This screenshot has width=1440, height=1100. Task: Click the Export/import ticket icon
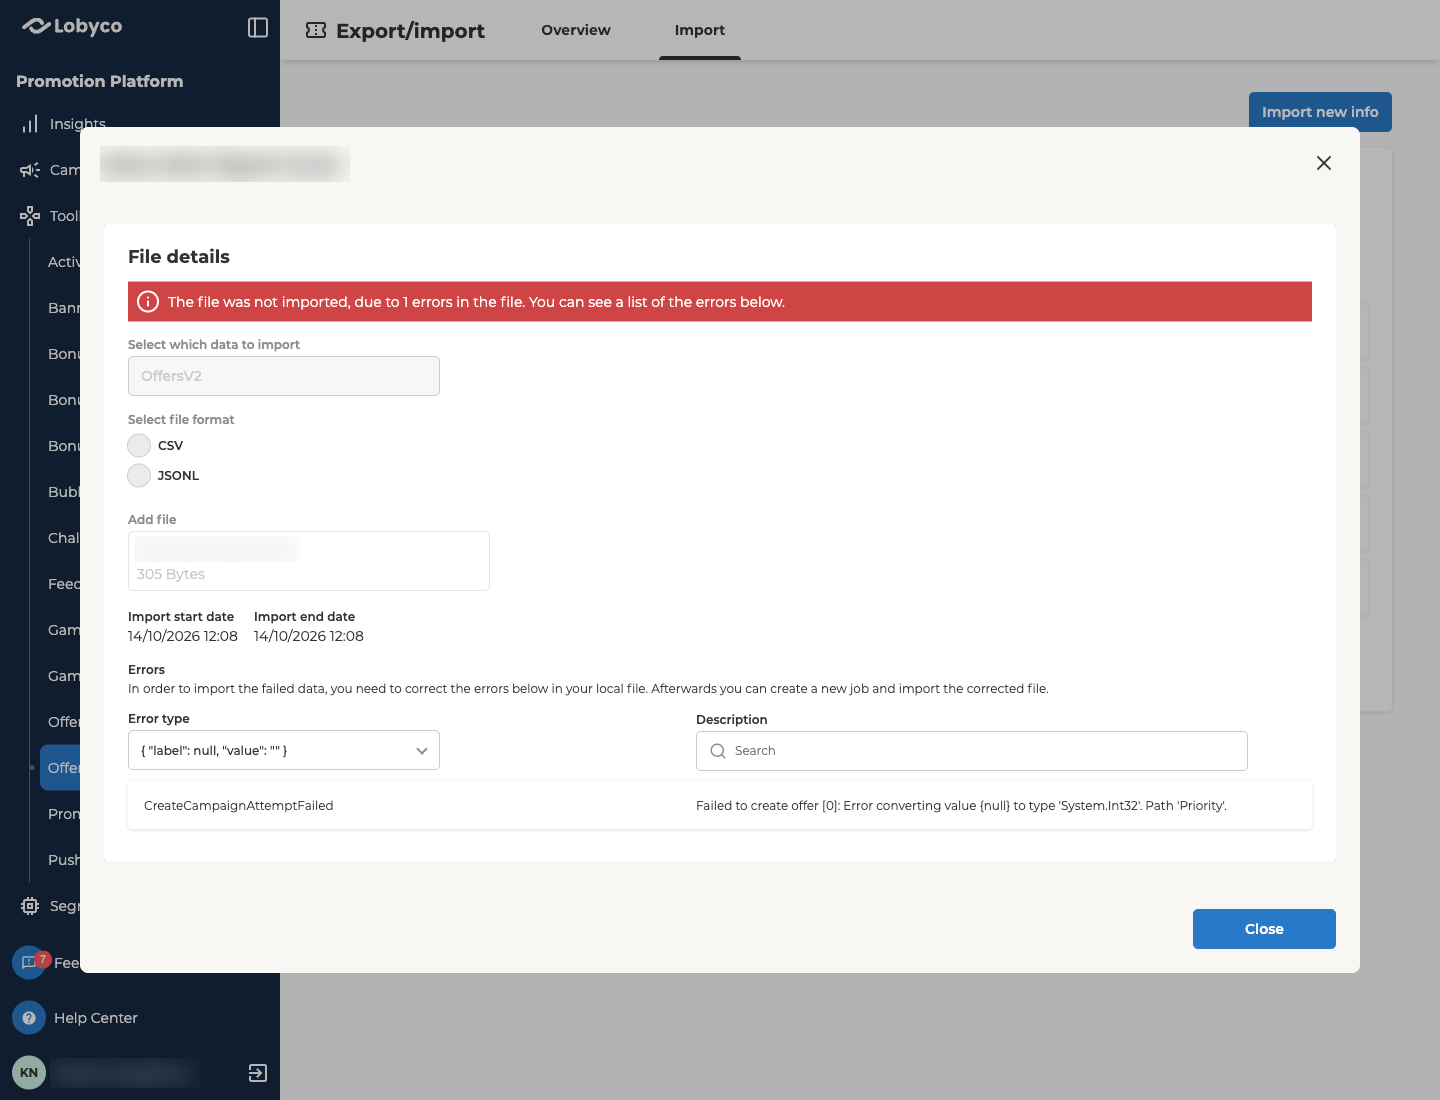pos(316,30)
